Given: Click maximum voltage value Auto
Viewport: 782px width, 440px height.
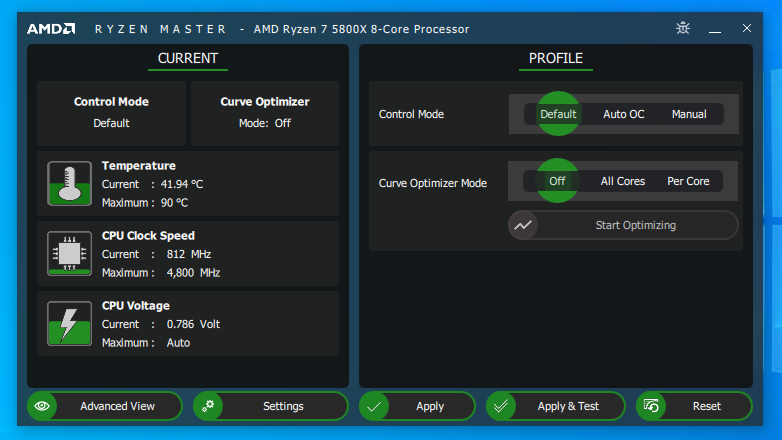Looking at the screenshot, I should point(178,343).
